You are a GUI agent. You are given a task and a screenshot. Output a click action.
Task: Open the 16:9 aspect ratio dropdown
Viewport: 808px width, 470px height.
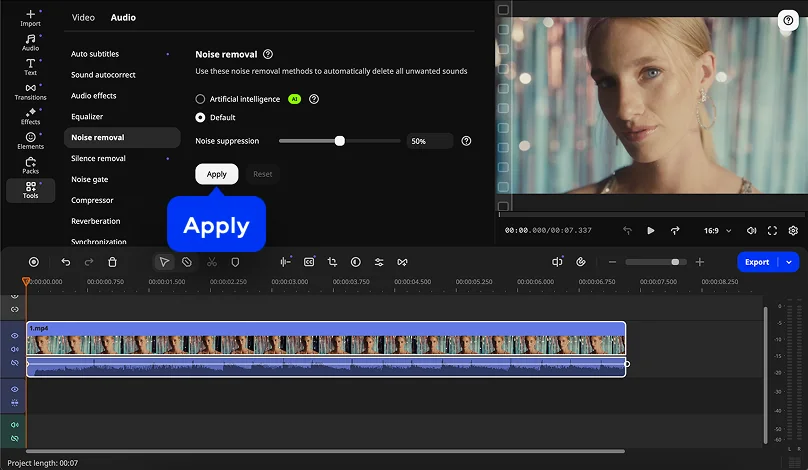[716, 230]
